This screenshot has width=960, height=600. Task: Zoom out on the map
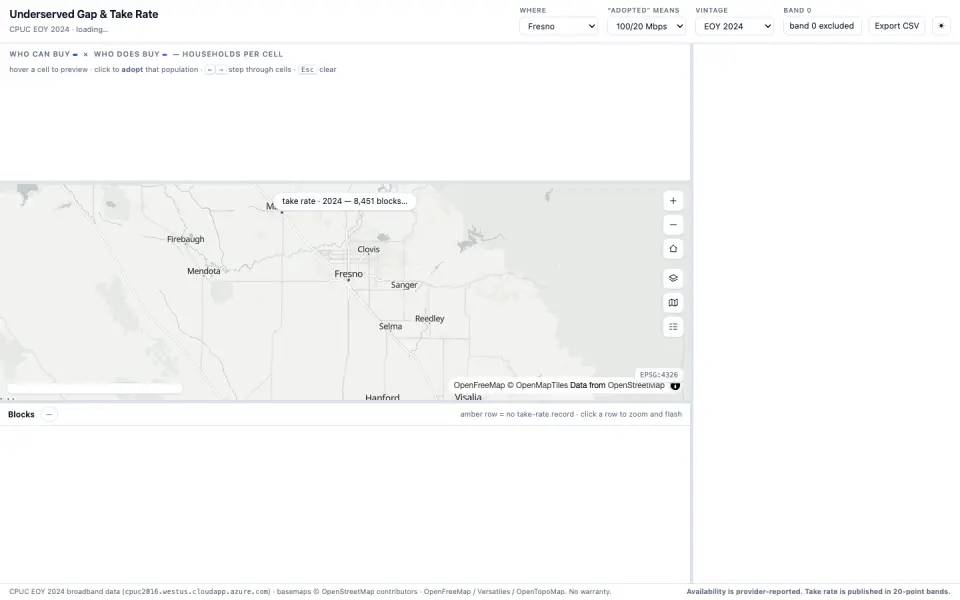coord(673,225)
